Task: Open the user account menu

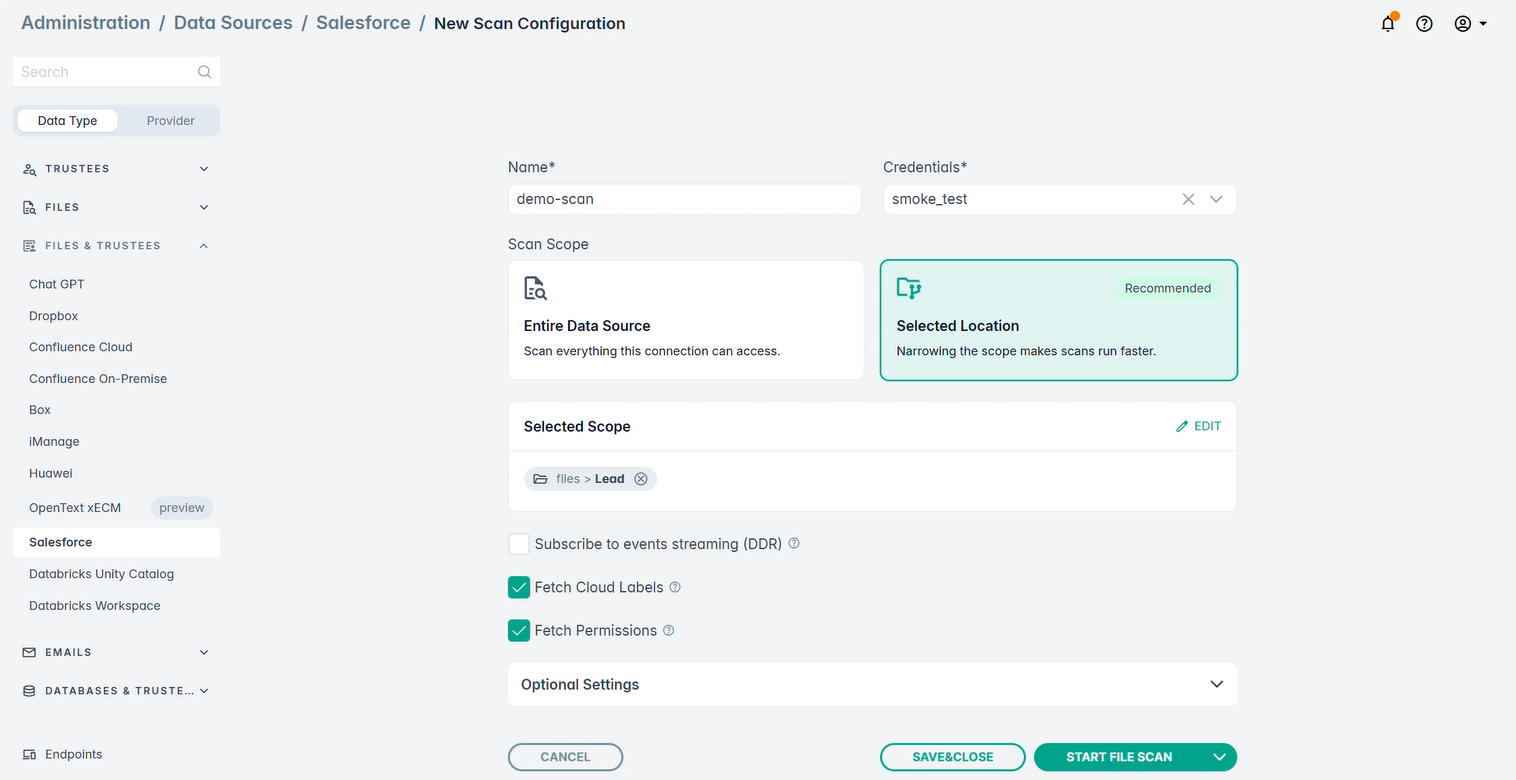Action: (x=1470, y=24)
